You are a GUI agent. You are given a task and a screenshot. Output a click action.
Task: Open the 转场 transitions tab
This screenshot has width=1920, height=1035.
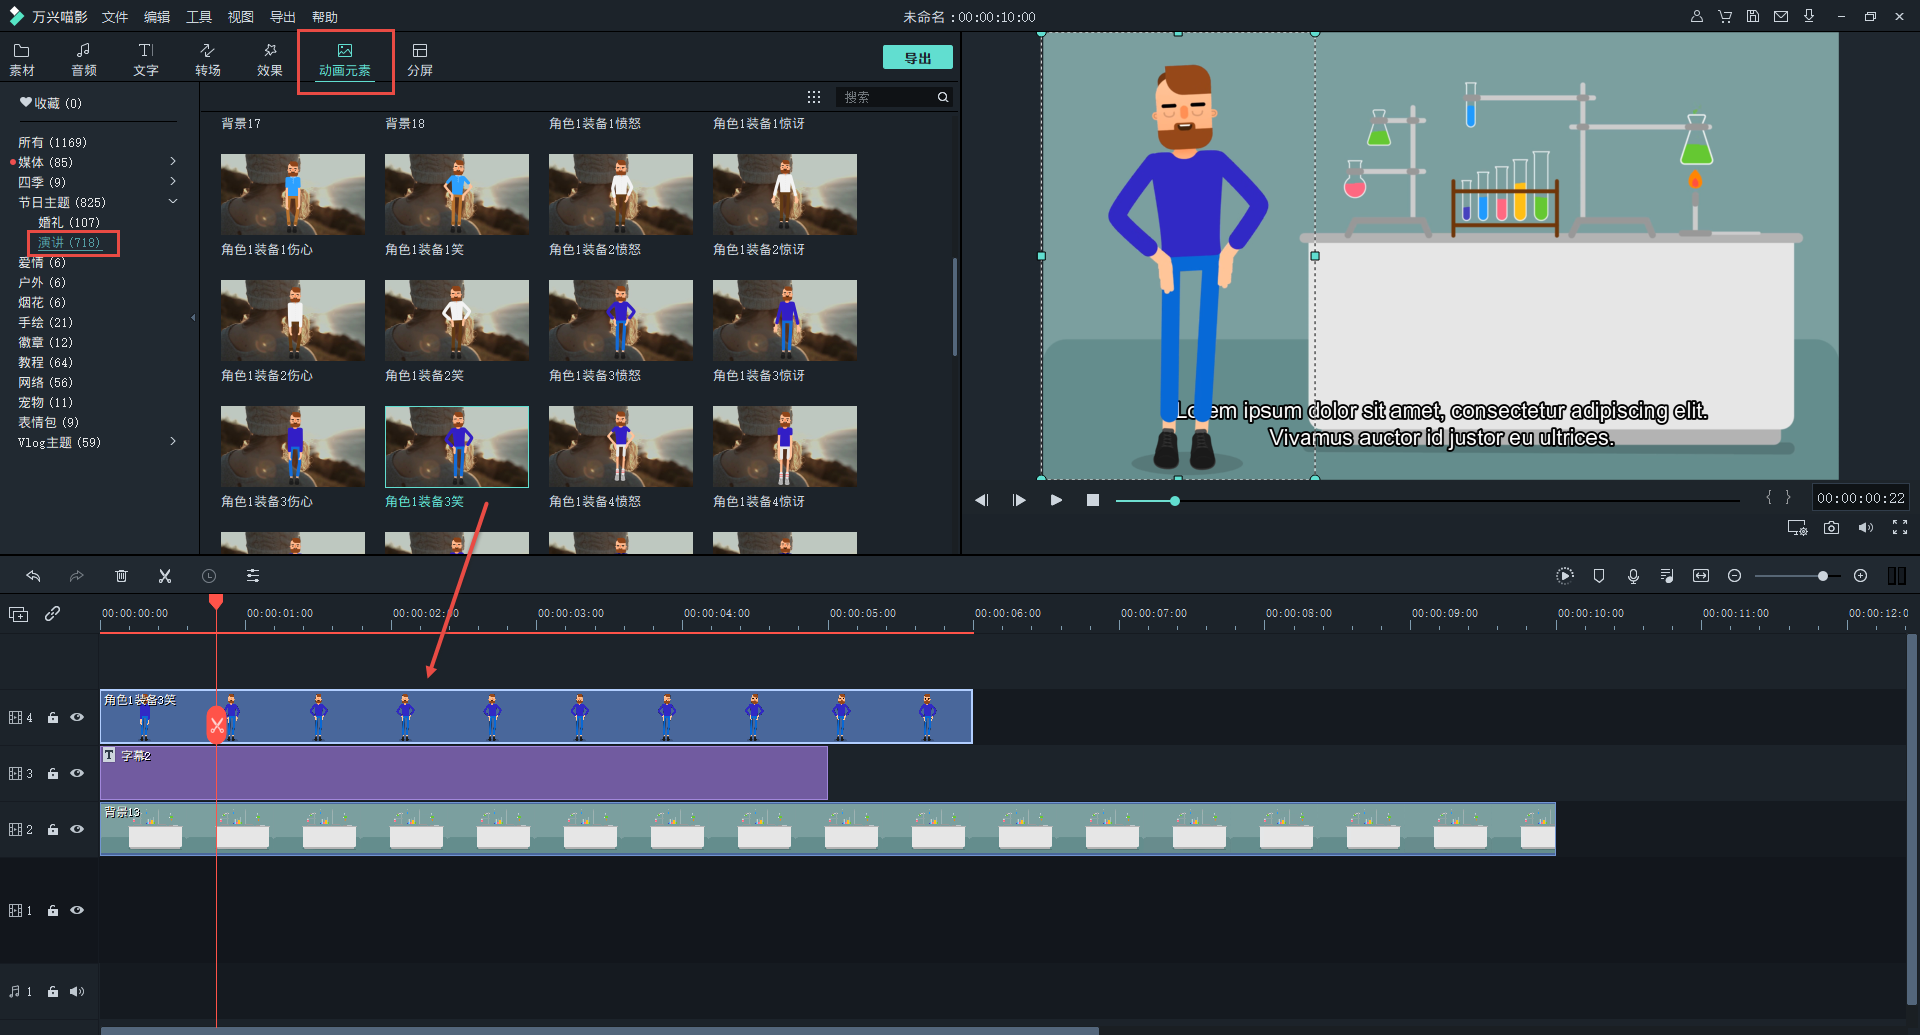tap(208, 59)
